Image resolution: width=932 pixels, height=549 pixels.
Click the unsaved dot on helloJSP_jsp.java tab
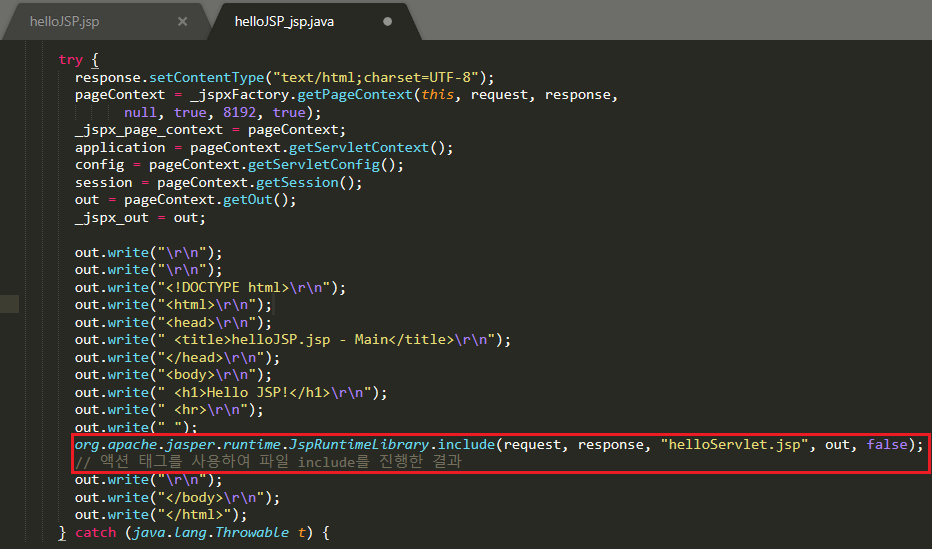click(x=388, y=21)
